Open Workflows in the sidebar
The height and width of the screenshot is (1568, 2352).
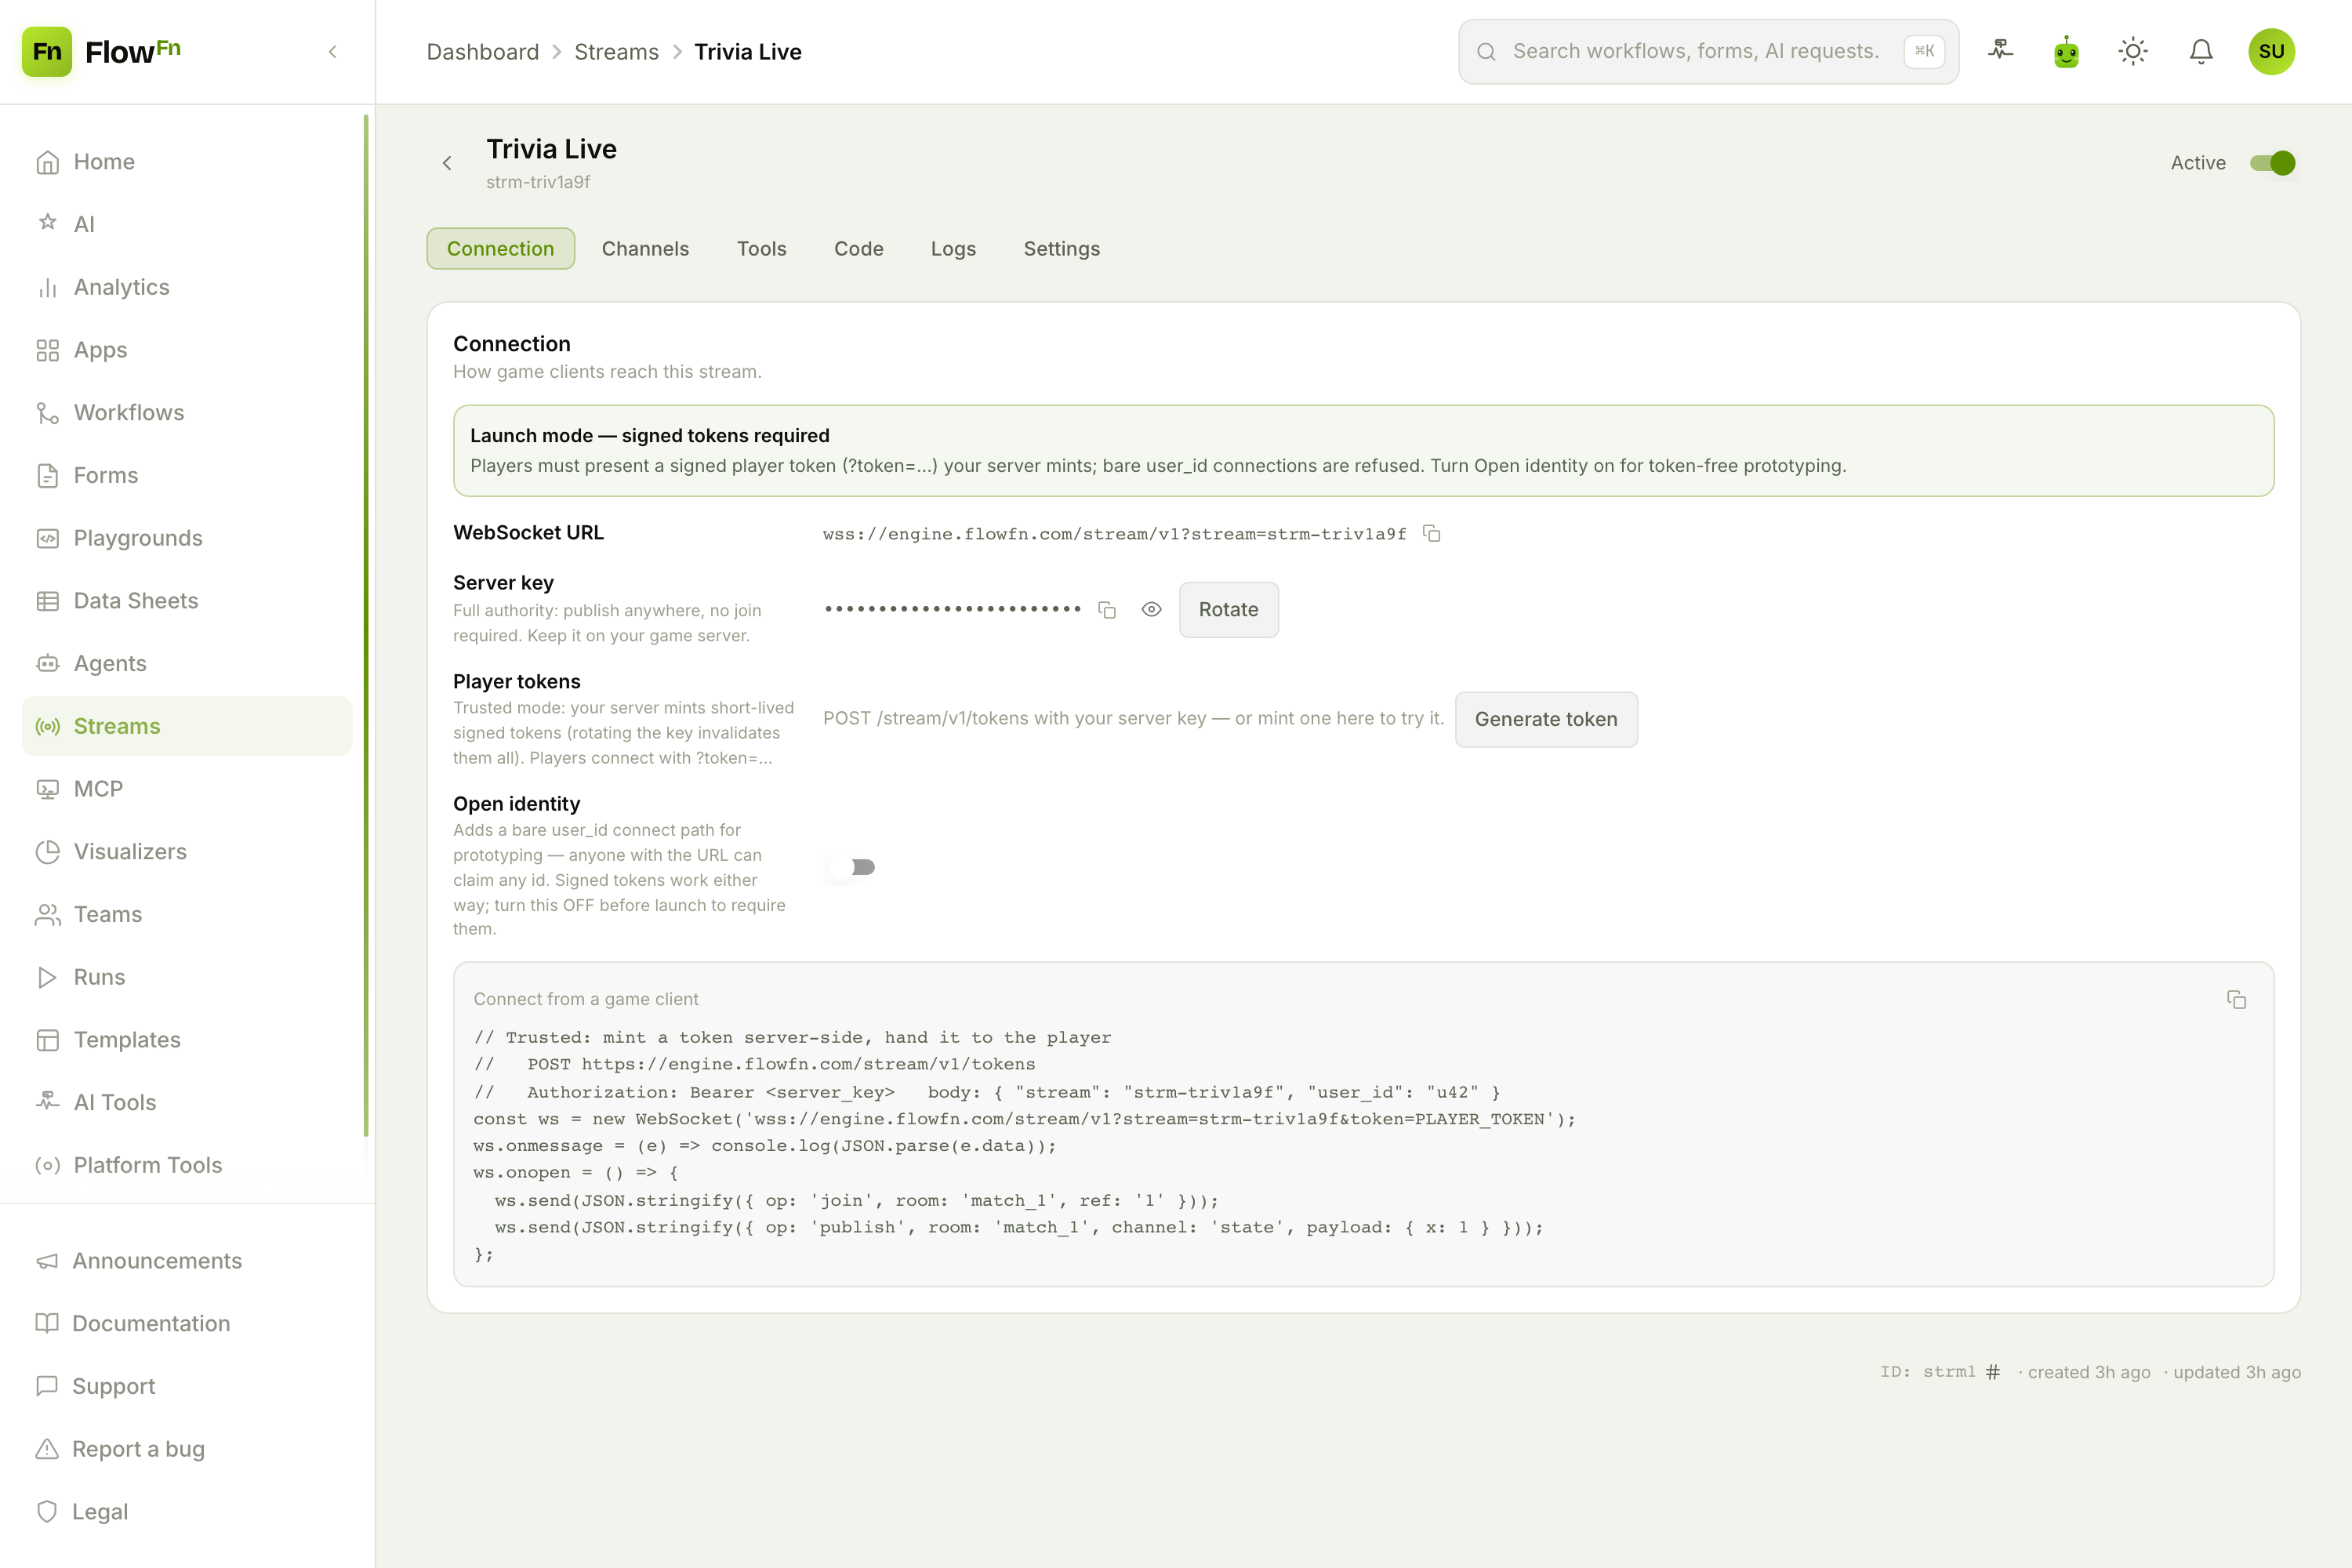(187, 412)
